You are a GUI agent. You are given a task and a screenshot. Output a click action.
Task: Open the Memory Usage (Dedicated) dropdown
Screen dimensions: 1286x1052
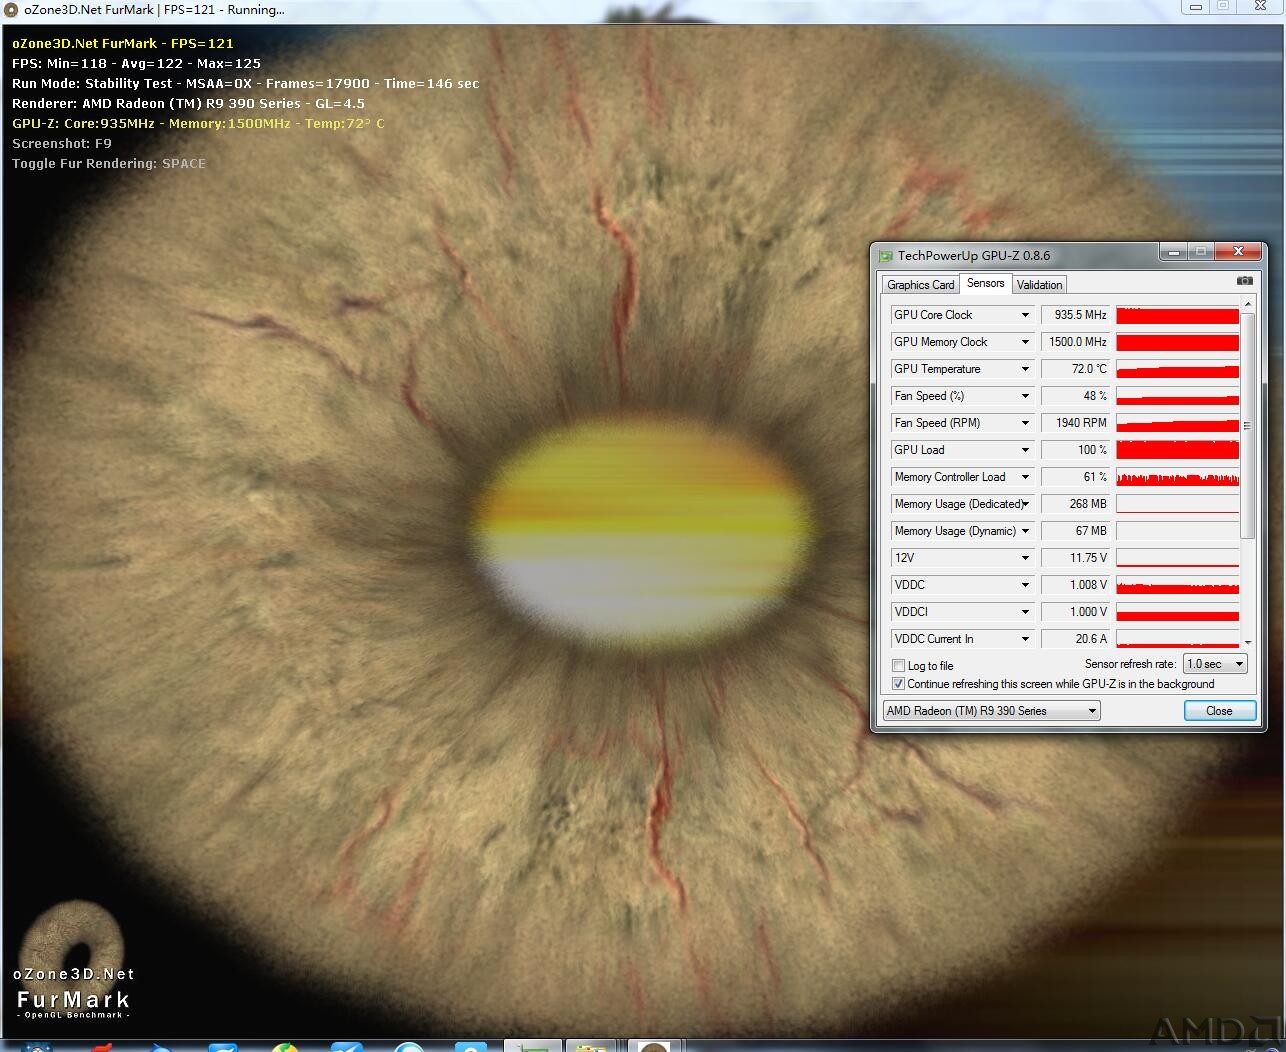(1025, 504)
